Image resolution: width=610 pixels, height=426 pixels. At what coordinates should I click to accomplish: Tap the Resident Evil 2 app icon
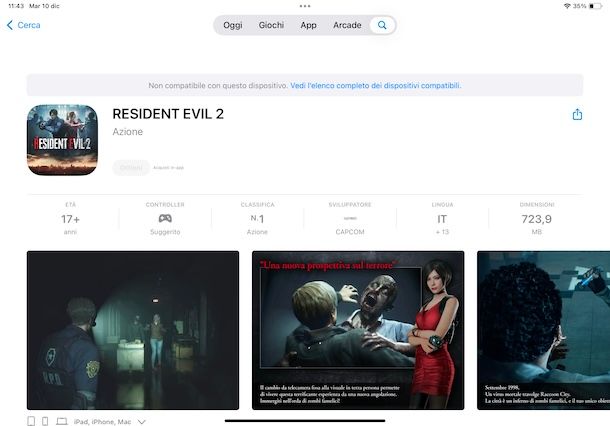62,140
